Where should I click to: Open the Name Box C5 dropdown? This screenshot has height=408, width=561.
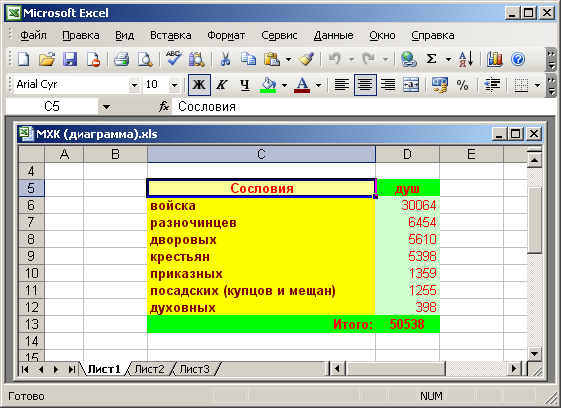coord(106,107)
